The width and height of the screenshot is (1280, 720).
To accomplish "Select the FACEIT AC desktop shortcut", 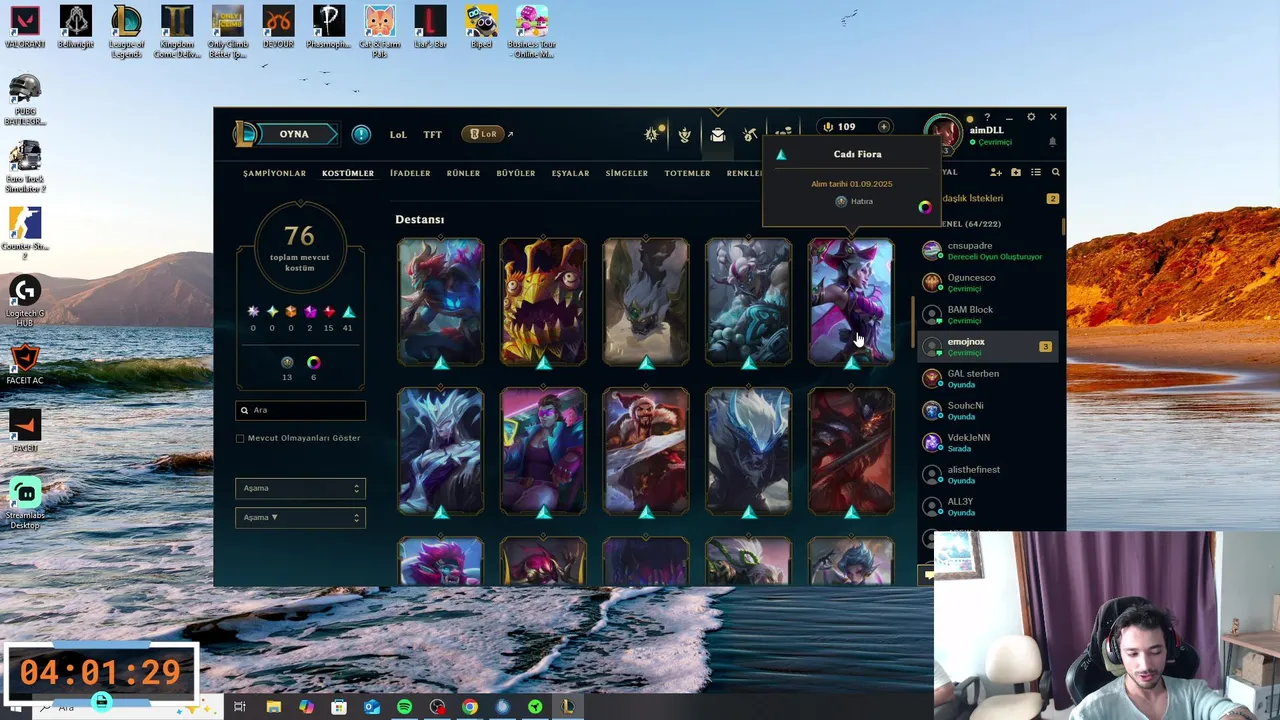I will 25,364.
